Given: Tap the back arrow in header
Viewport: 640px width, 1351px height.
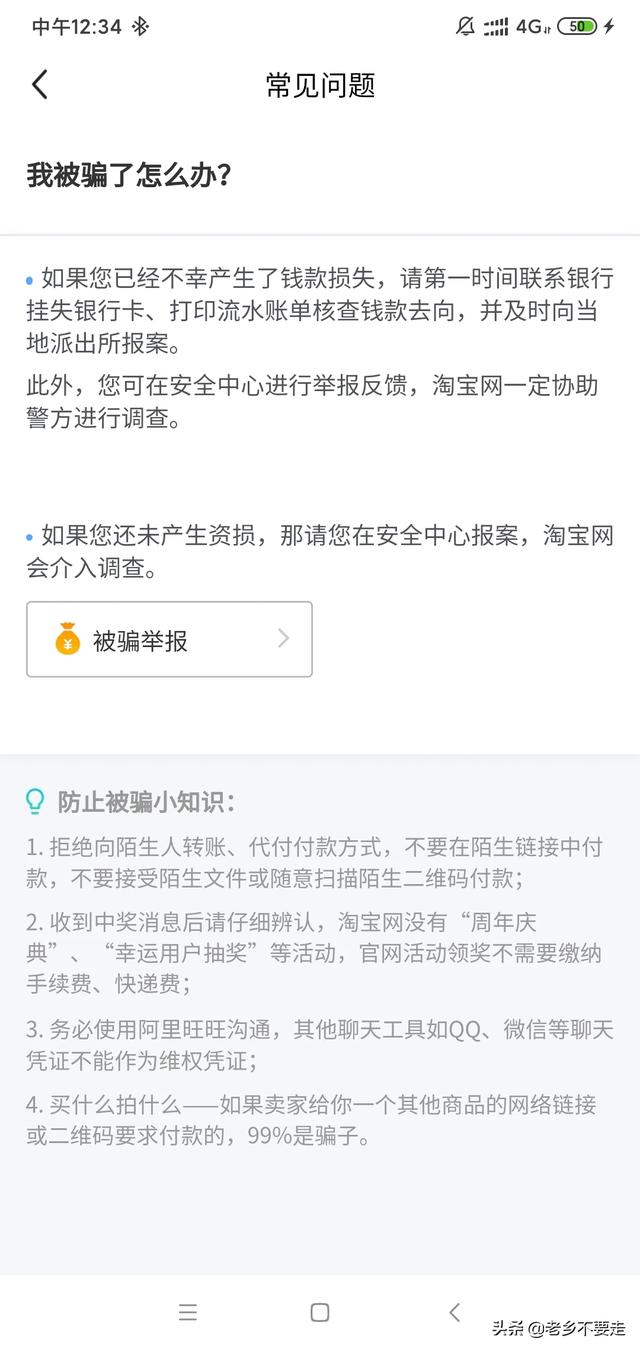Looking at the screenshot, I should click(x=40, y=84).
